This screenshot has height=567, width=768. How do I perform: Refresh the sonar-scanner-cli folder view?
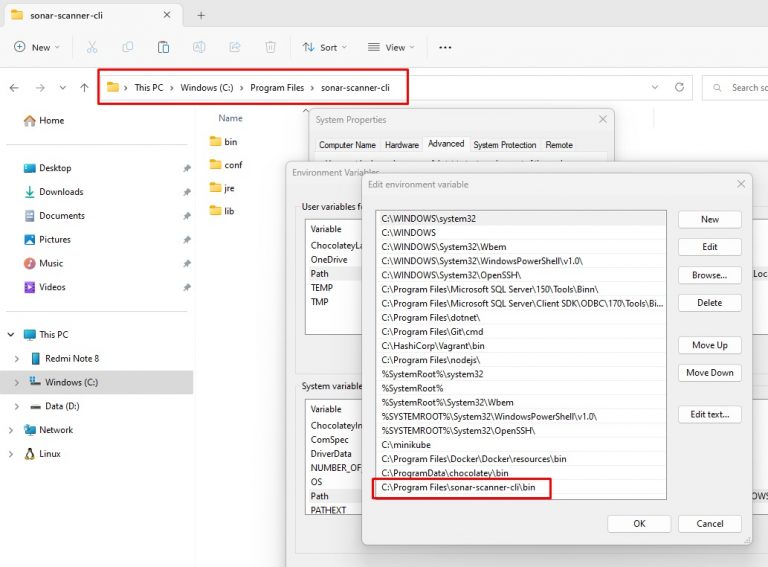coord(679,87)
